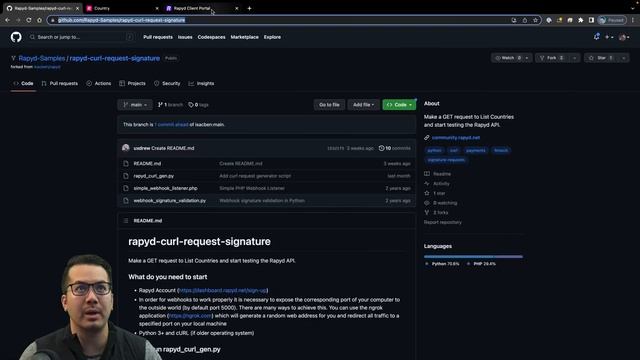Click the README outline list icon
Viewport: 640px width, 360px height.
126,221
